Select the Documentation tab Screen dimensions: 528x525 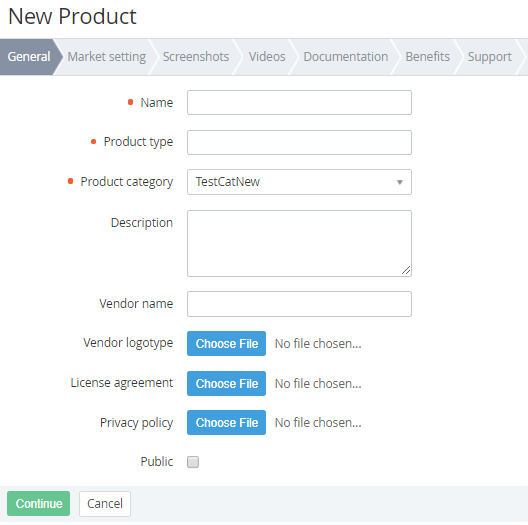pyautogui.click(x=345, y=57)
